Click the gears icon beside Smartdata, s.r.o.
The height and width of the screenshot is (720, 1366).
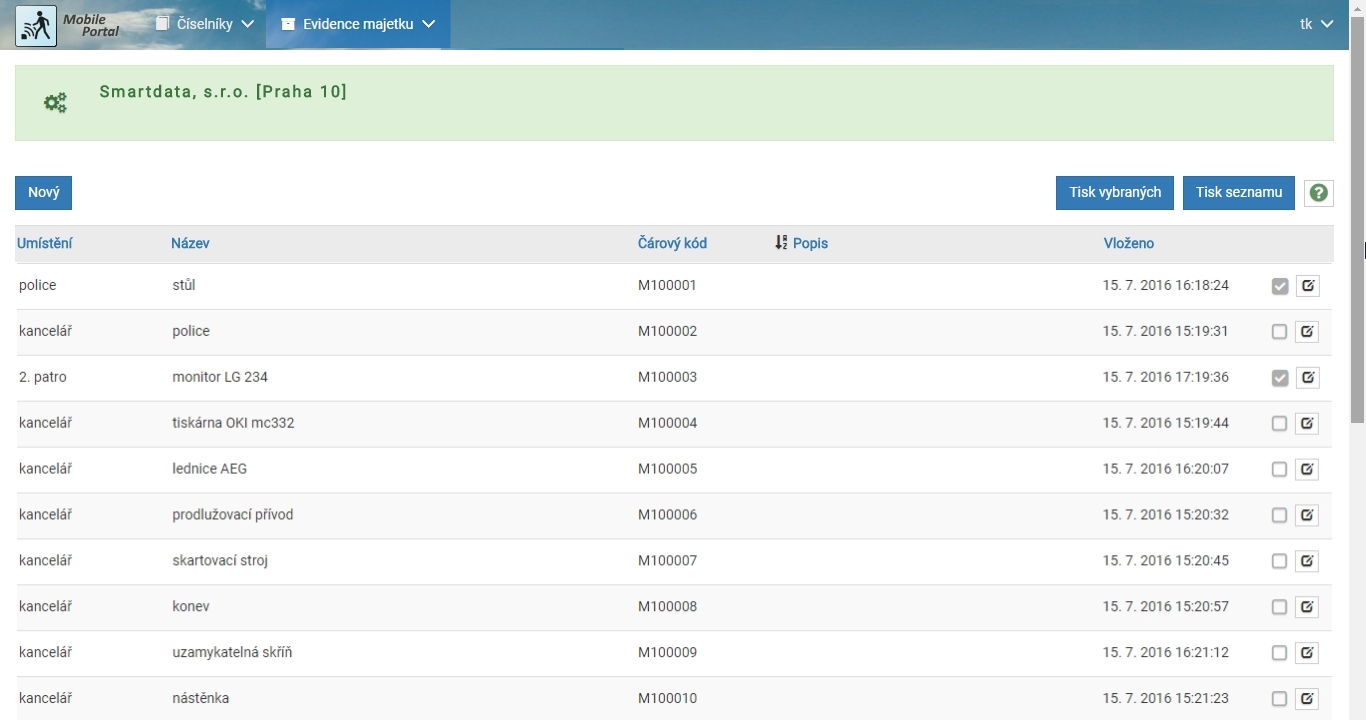pyautogui.click(x=55, y=102)
